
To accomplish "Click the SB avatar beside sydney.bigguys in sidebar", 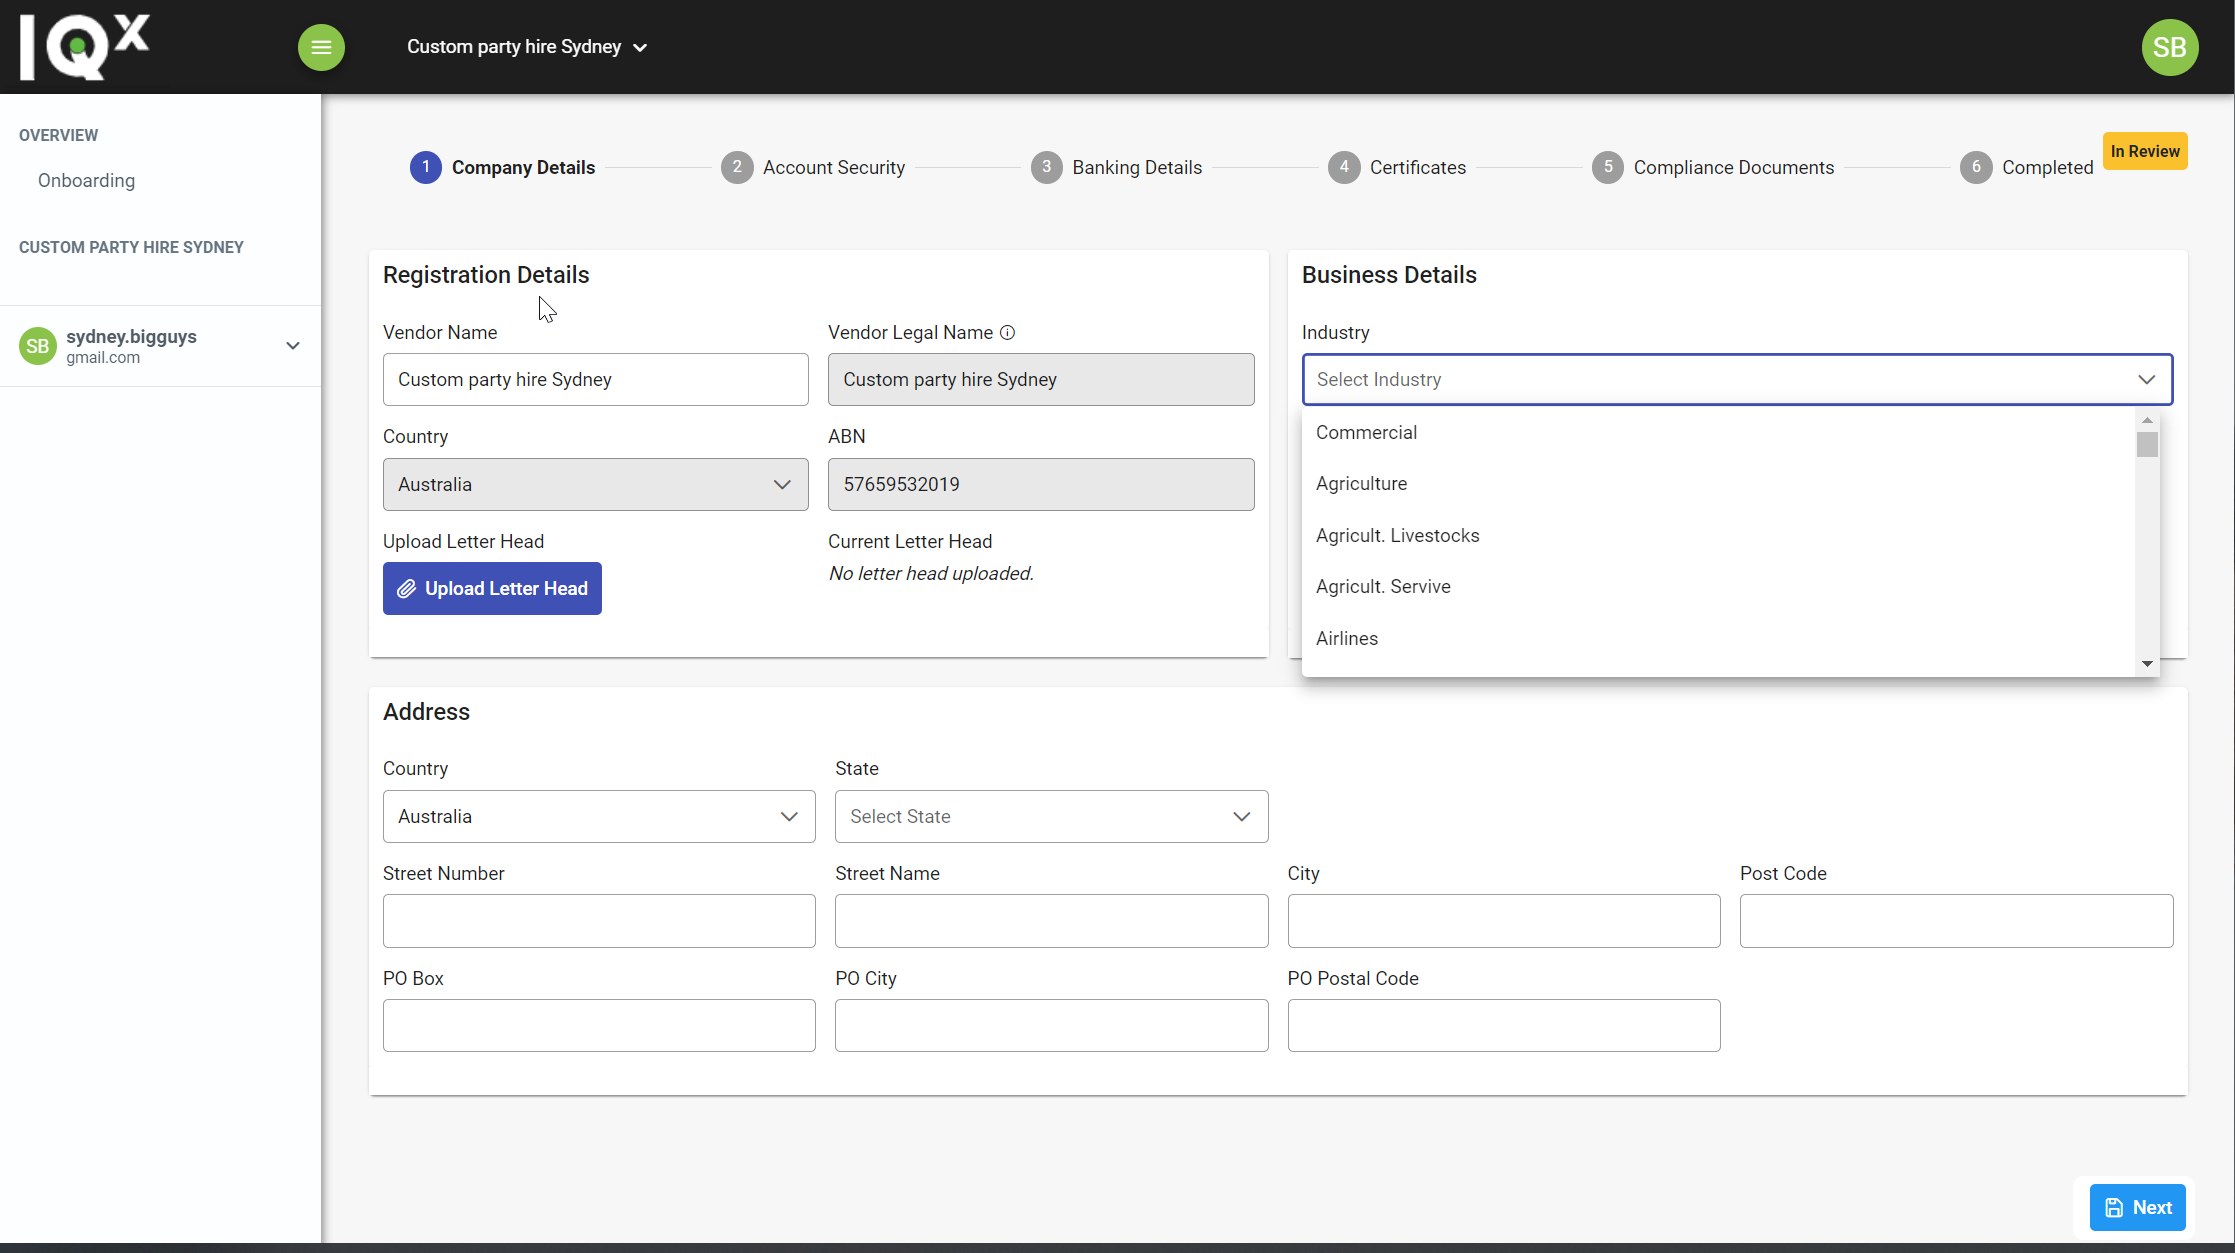I will click(37, 346).
